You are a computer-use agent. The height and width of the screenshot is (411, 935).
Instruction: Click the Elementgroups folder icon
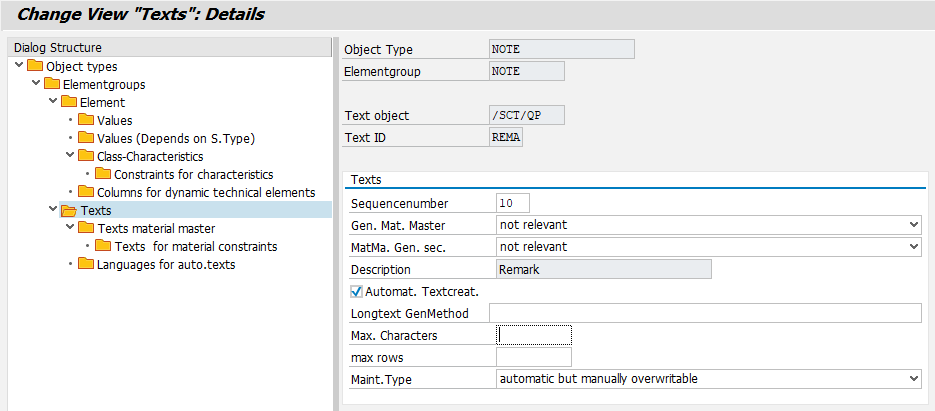pyautogui.click(x=52, y=85)
